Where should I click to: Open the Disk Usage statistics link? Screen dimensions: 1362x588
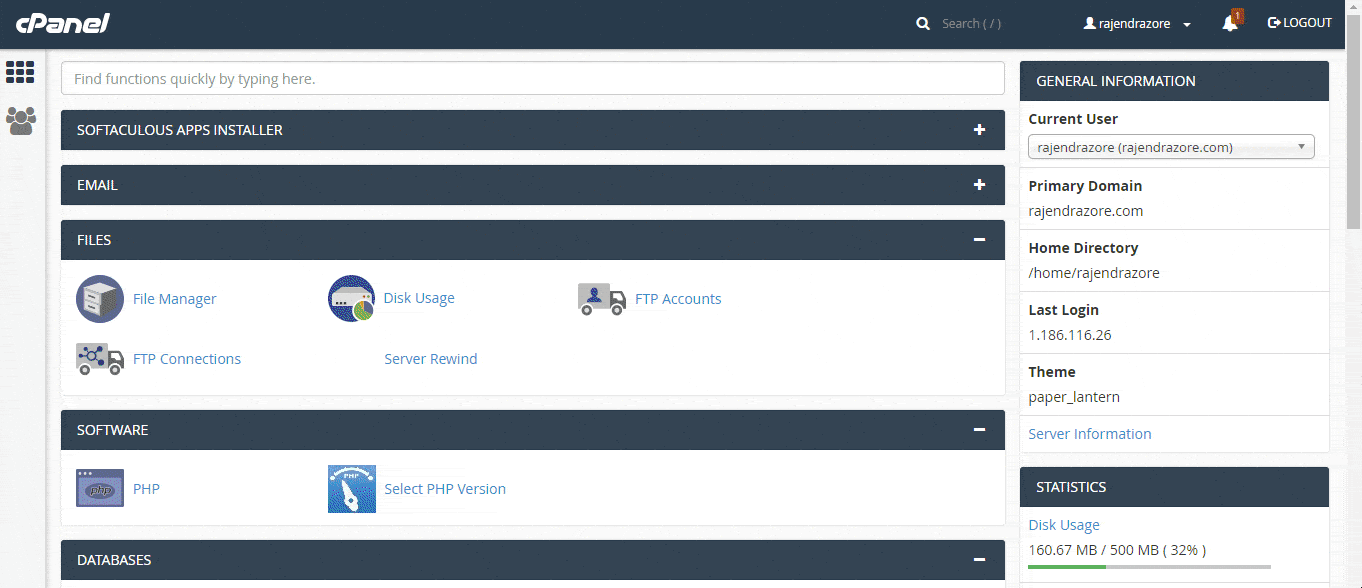coord(1063,524)
